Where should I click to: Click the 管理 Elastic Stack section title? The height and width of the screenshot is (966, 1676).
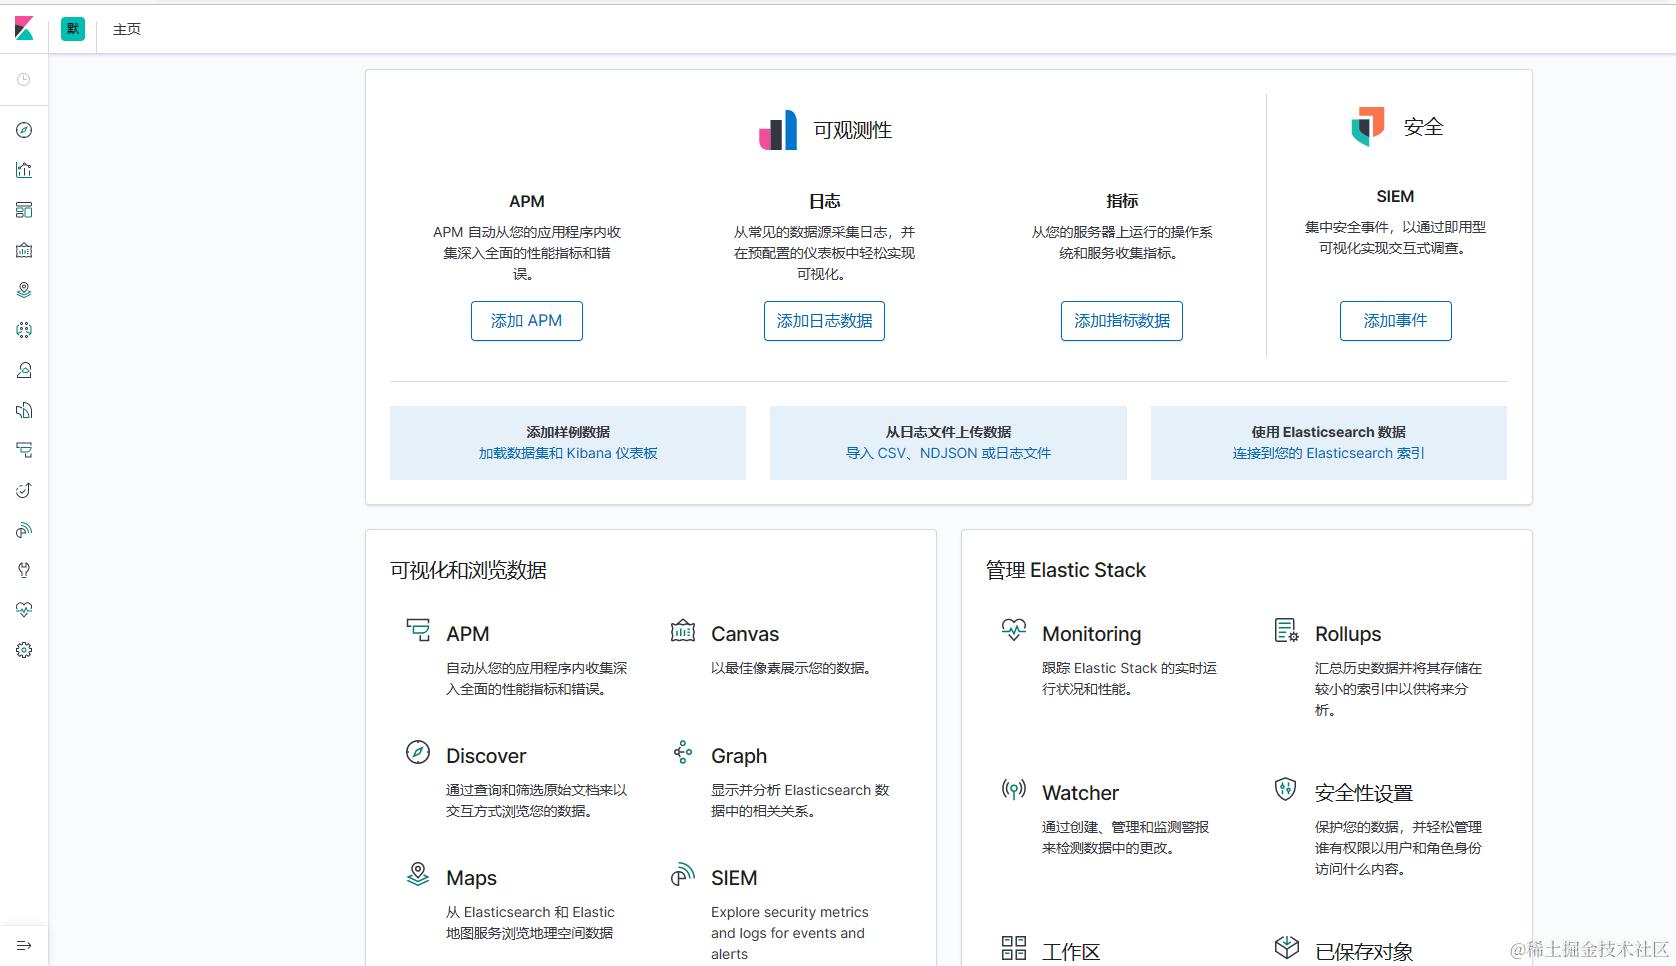point(1066,570)
